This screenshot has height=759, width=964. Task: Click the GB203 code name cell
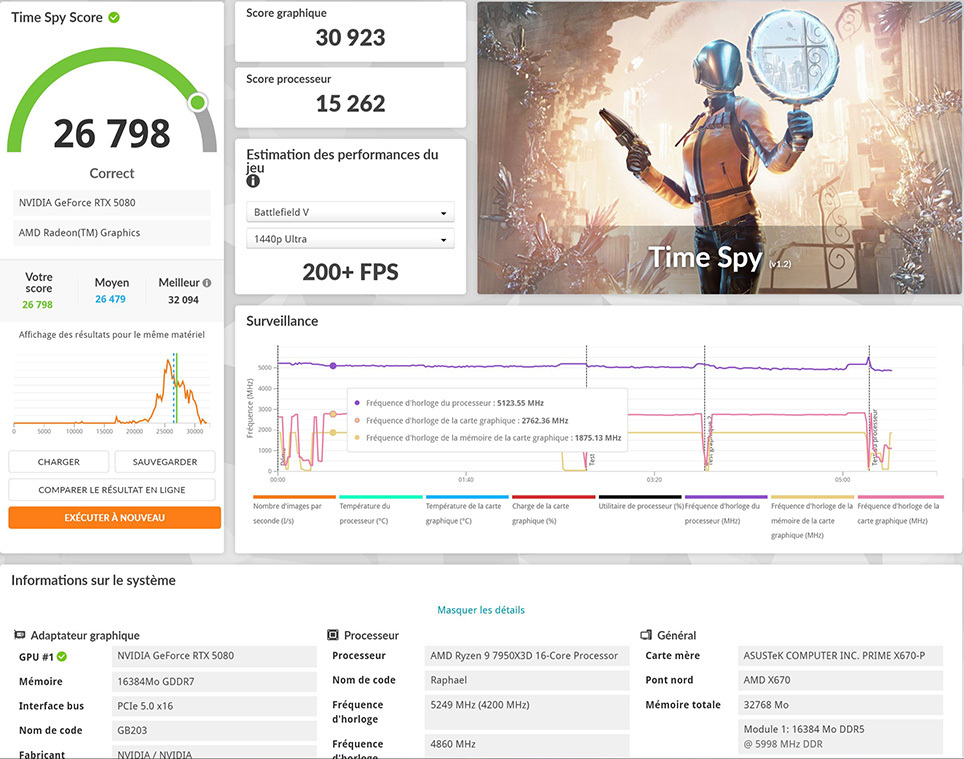point(214,731)
